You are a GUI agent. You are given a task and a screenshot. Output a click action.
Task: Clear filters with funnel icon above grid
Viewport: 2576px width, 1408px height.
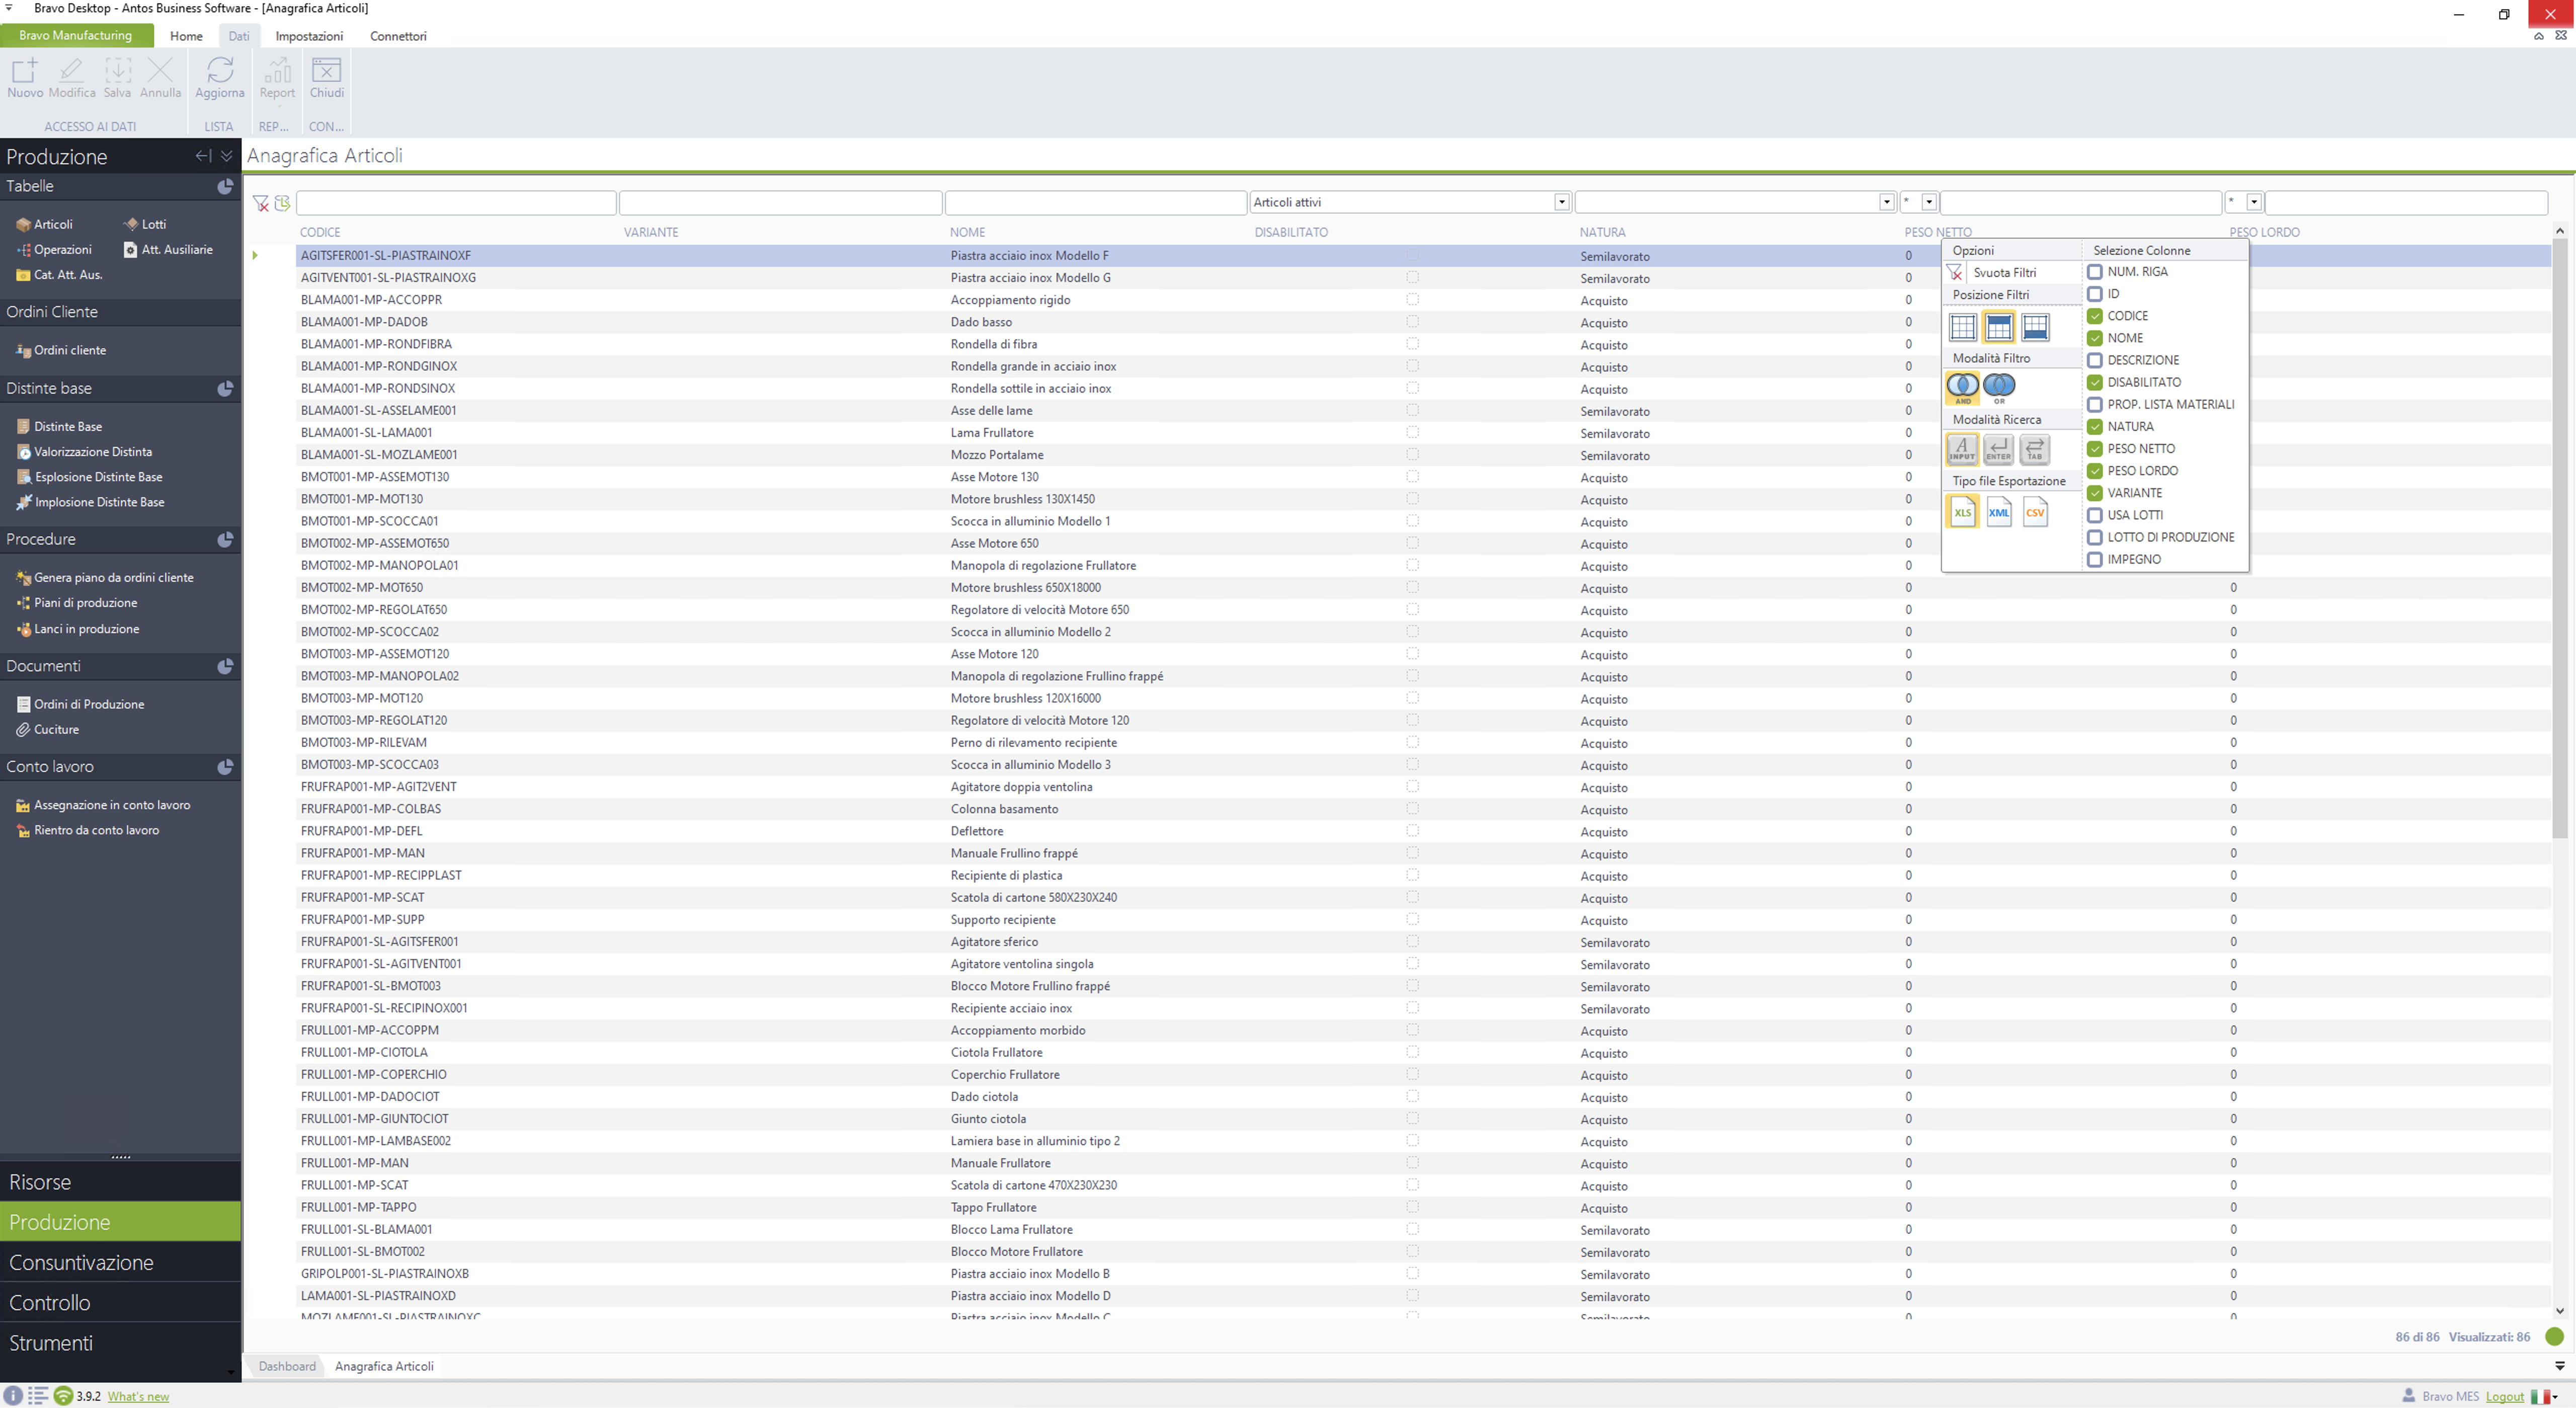click(261, 203)
